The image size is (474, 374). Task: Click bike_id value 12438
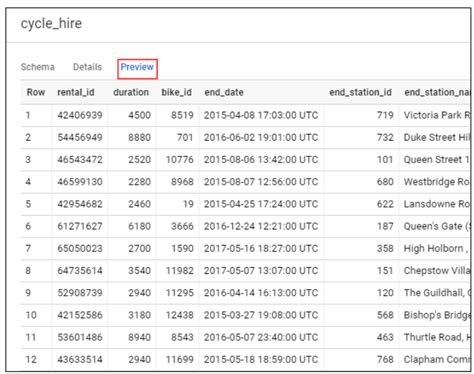(x=180, y=315)
